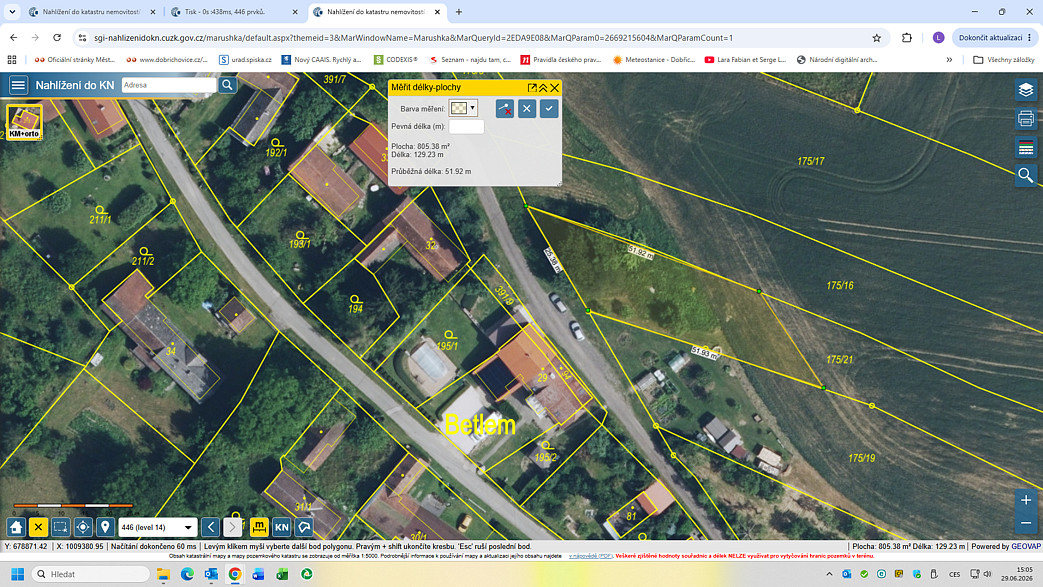Screen dimensions: 1043x587
Task: Click the Pevná délka (m) input field
Action: (466, 126)
